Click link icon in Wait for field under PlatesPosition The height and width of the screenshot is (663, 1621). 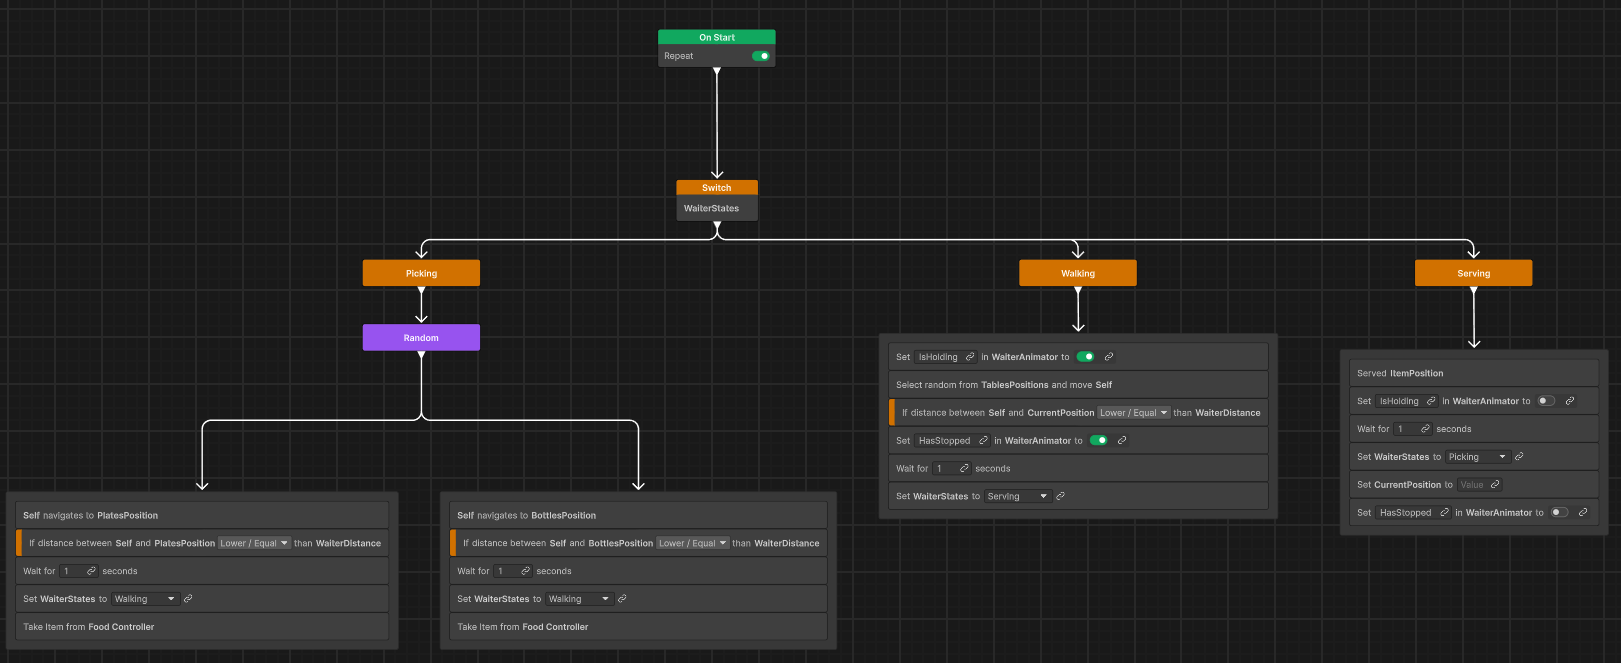click(91, 571)
